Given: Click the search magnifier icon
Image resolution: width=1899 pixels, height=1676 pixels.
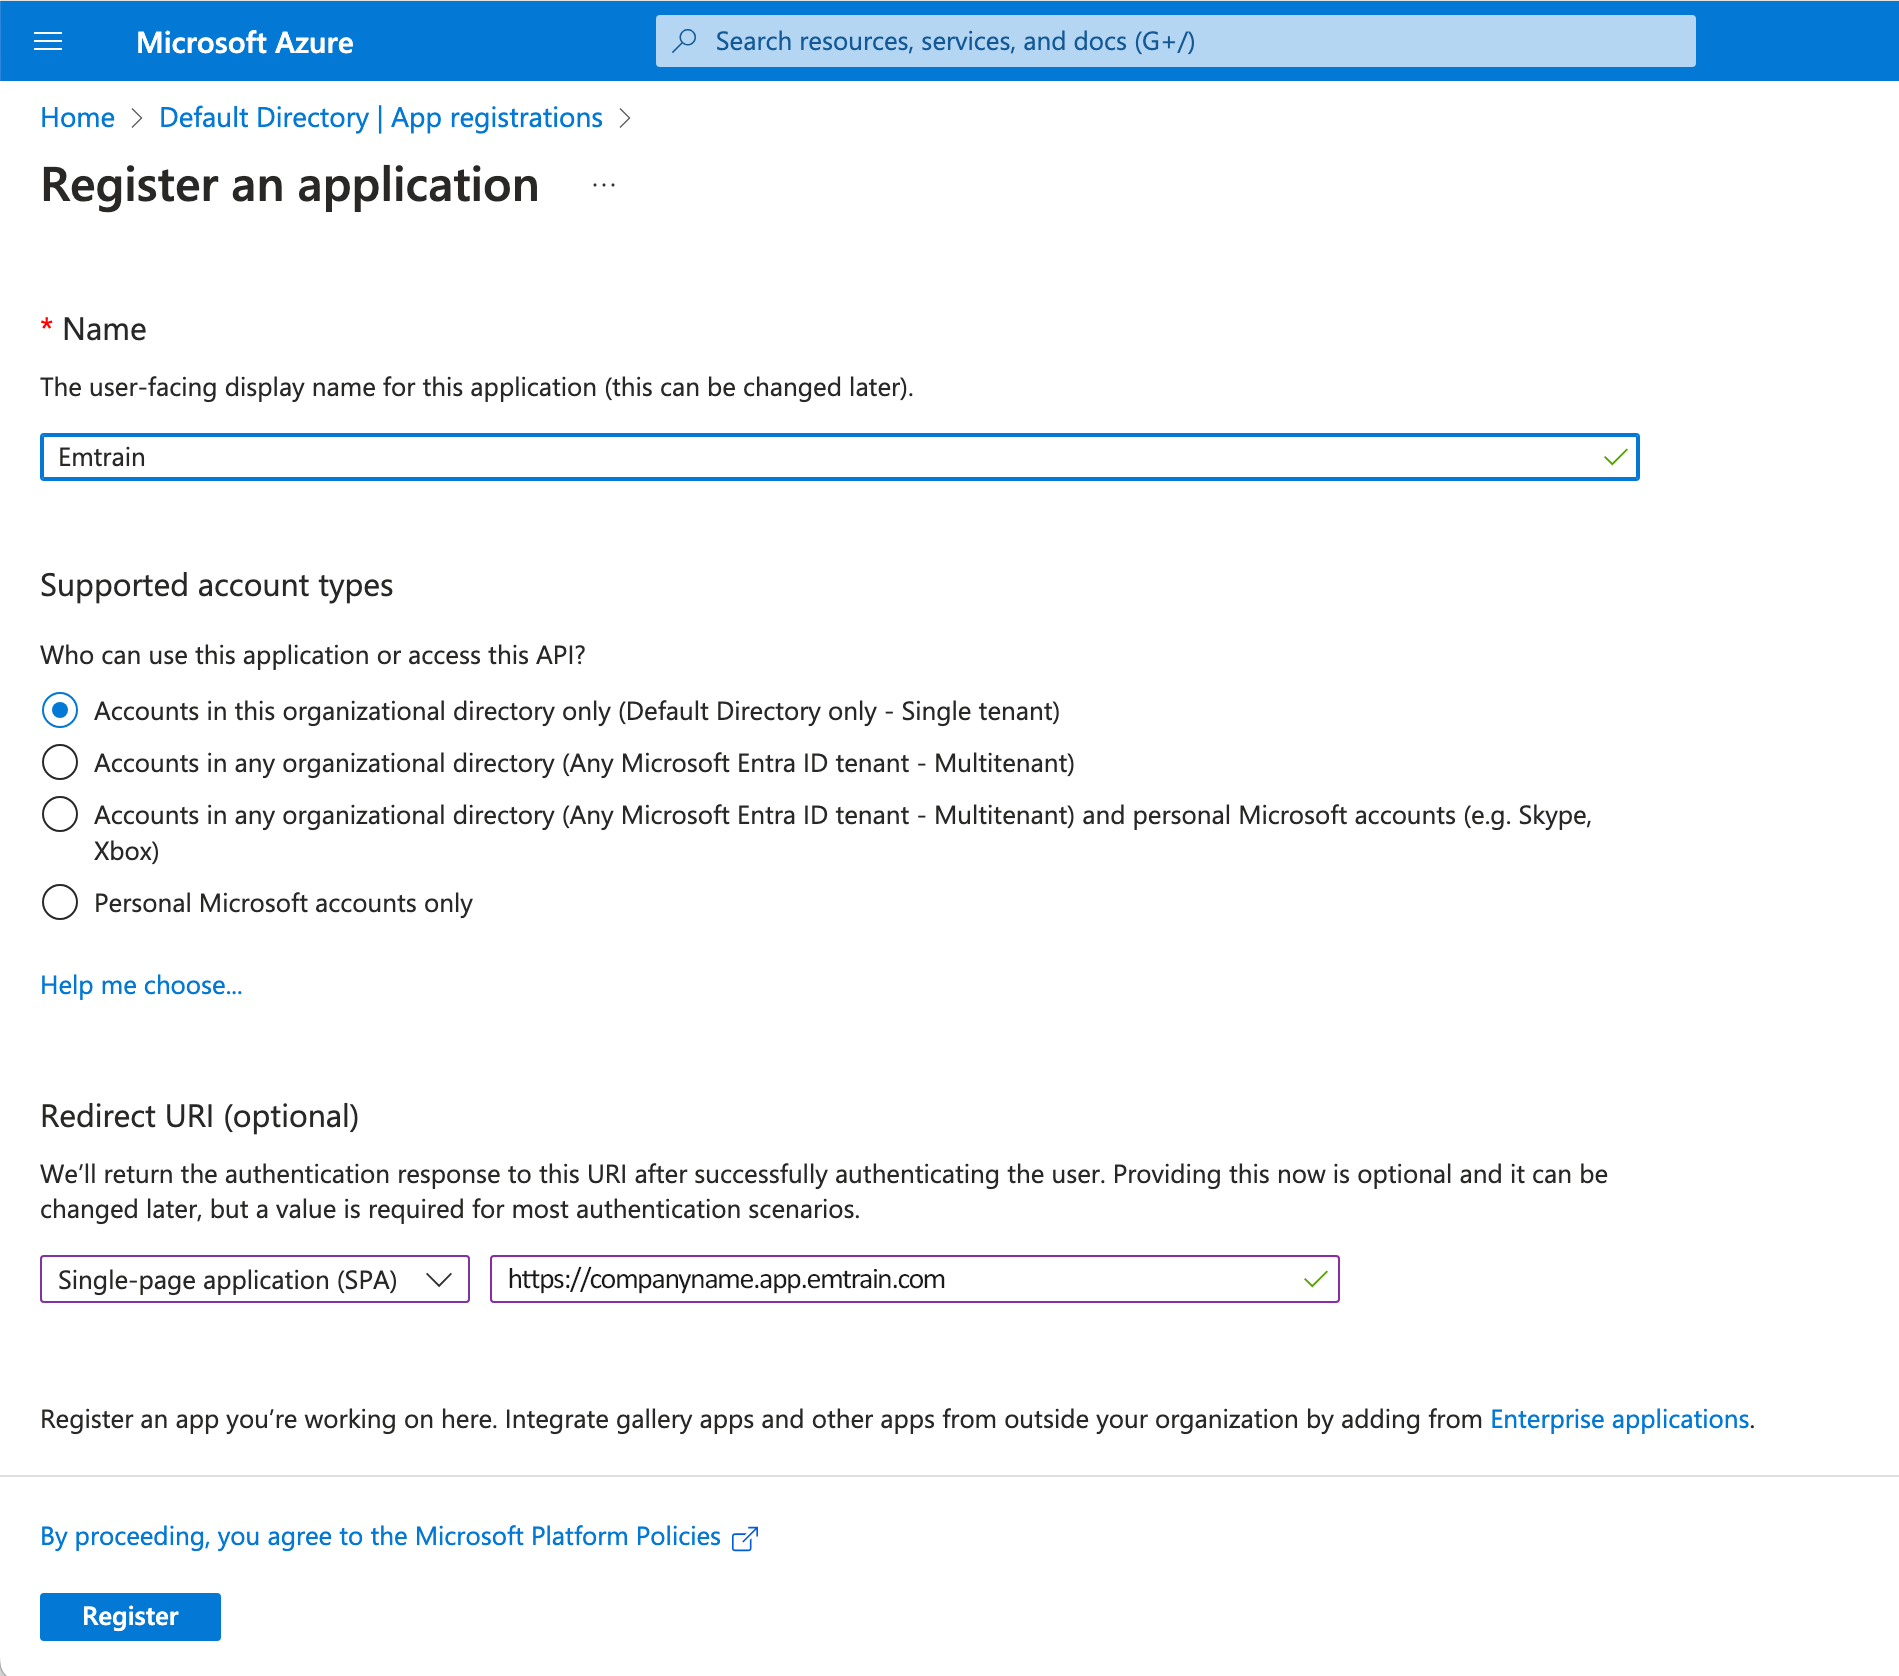Looking at the screenshot, I should [x=685, y=41].
